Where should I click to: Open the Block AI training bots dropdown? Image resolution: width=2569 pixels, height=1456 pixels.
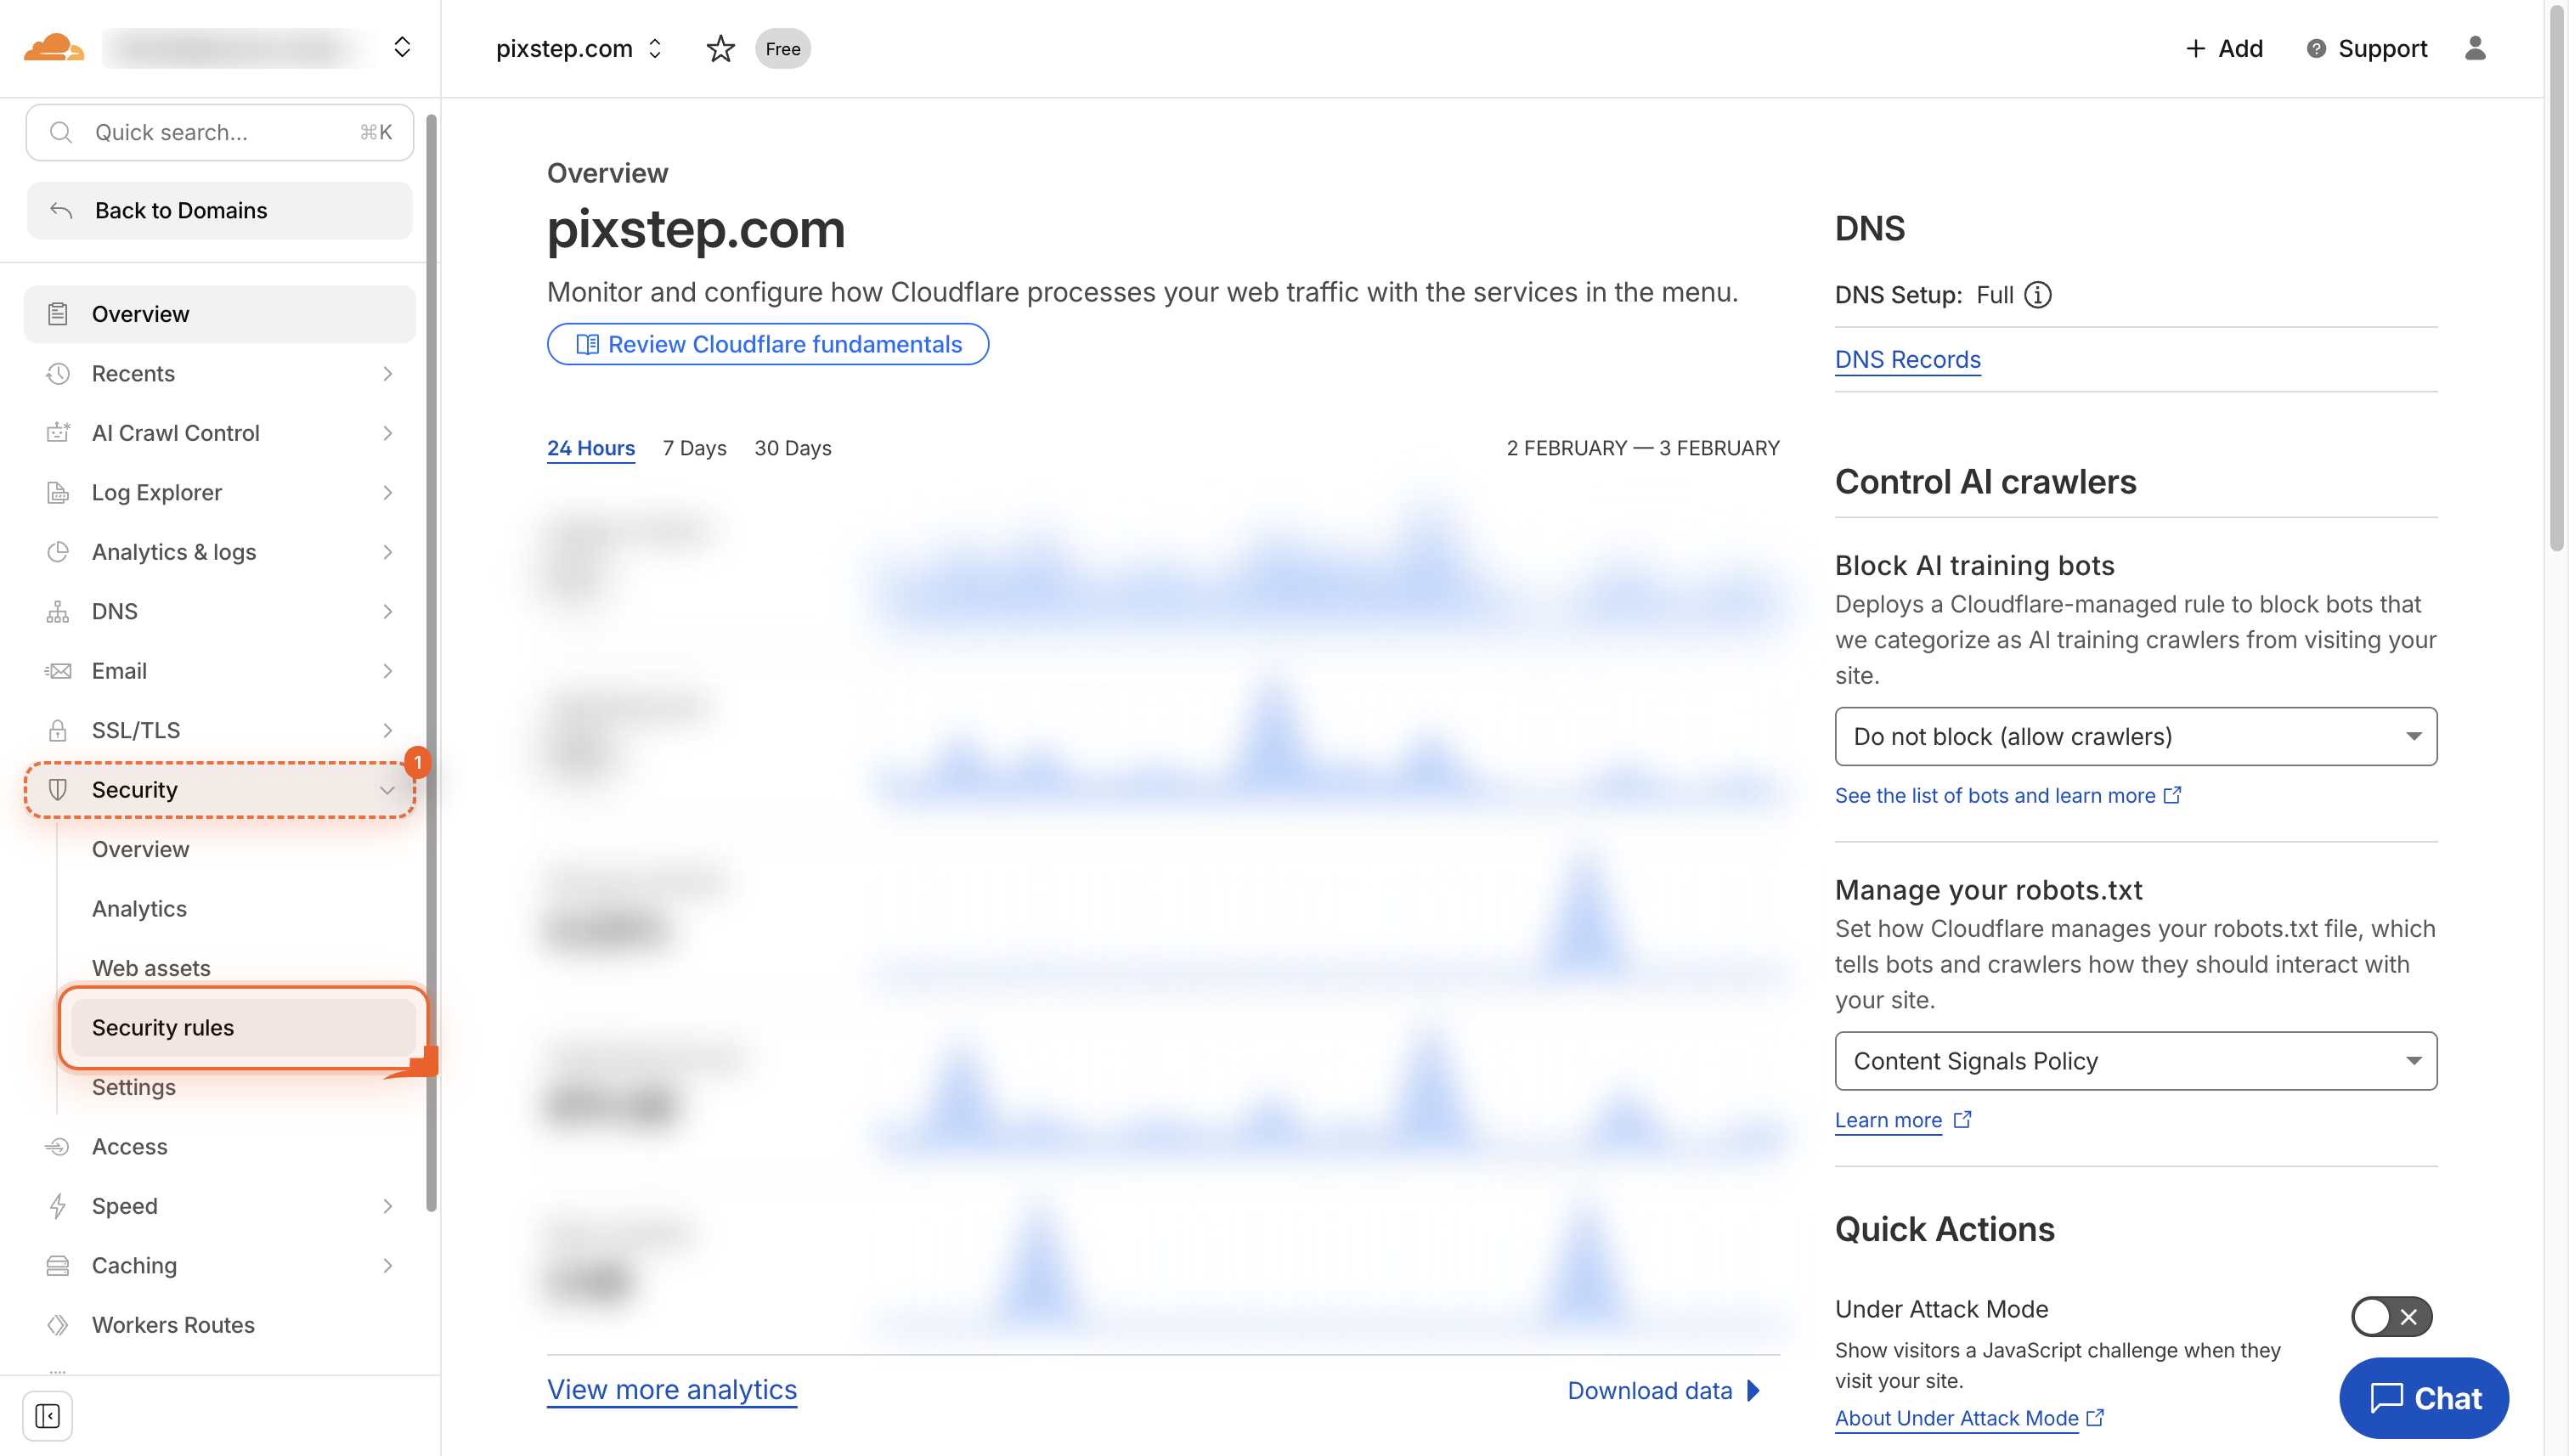[x=2136, y=736]
